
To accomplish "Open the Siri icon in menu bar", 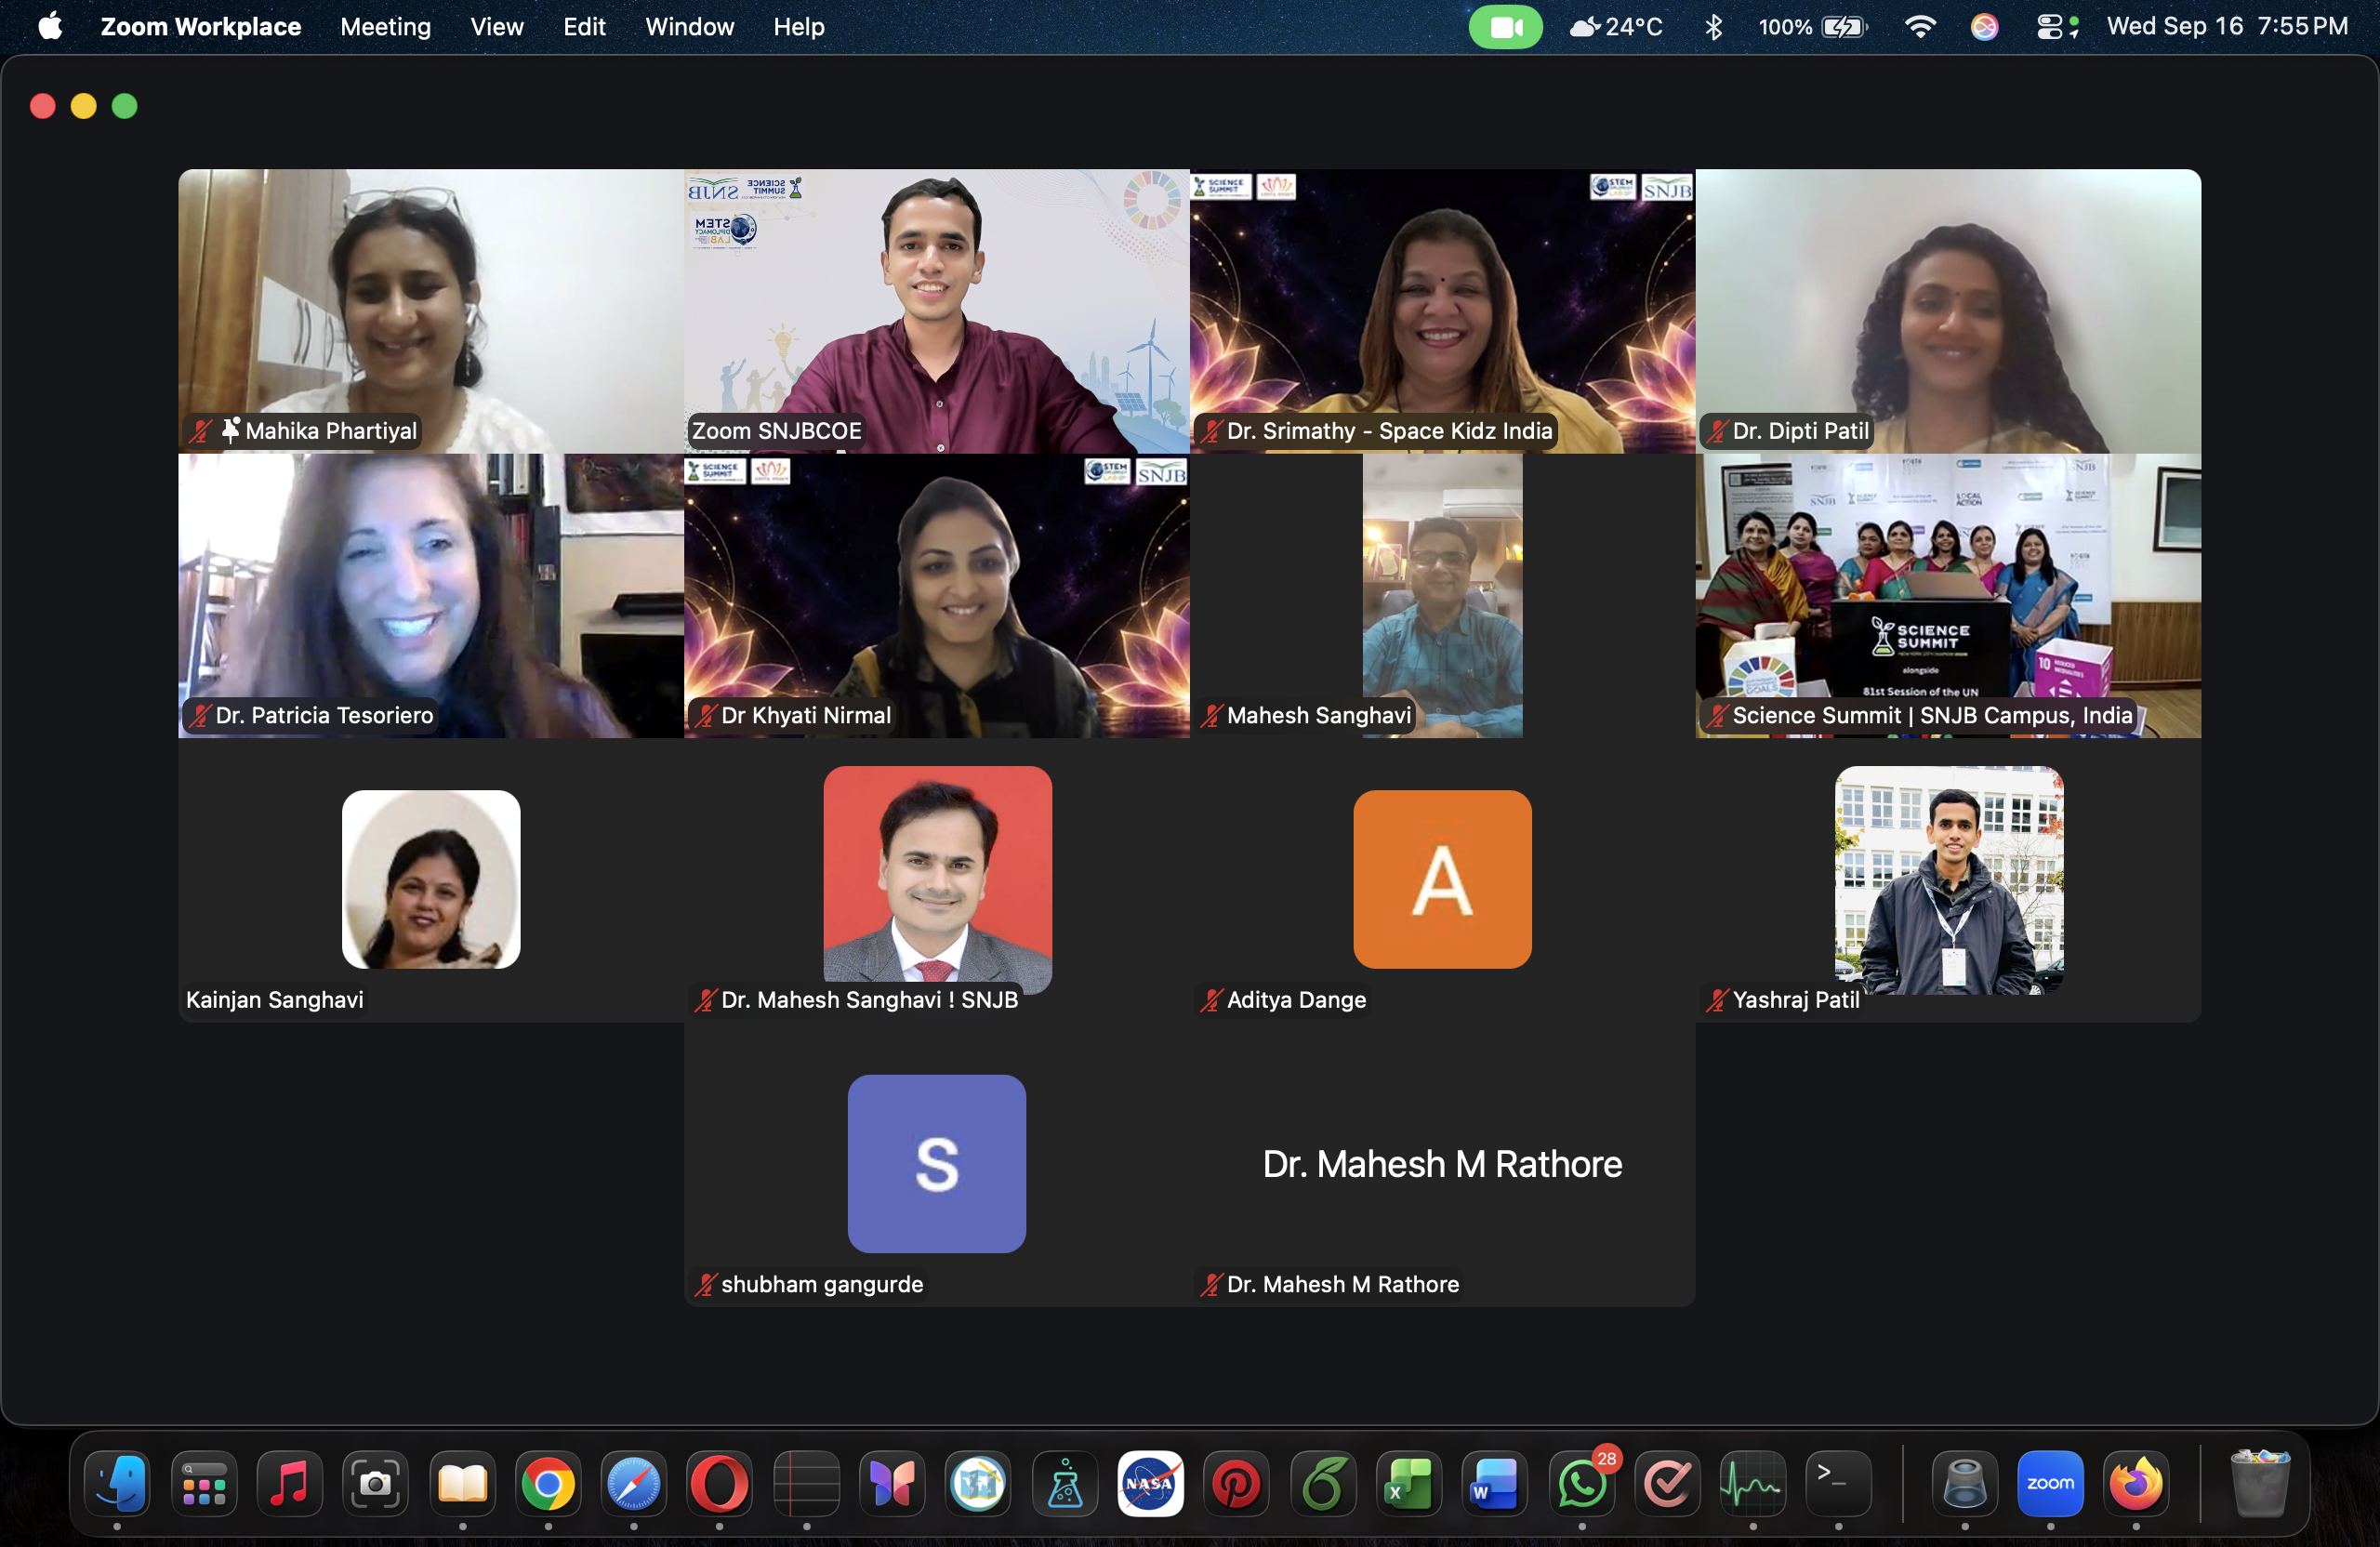I will (1984, 27).
